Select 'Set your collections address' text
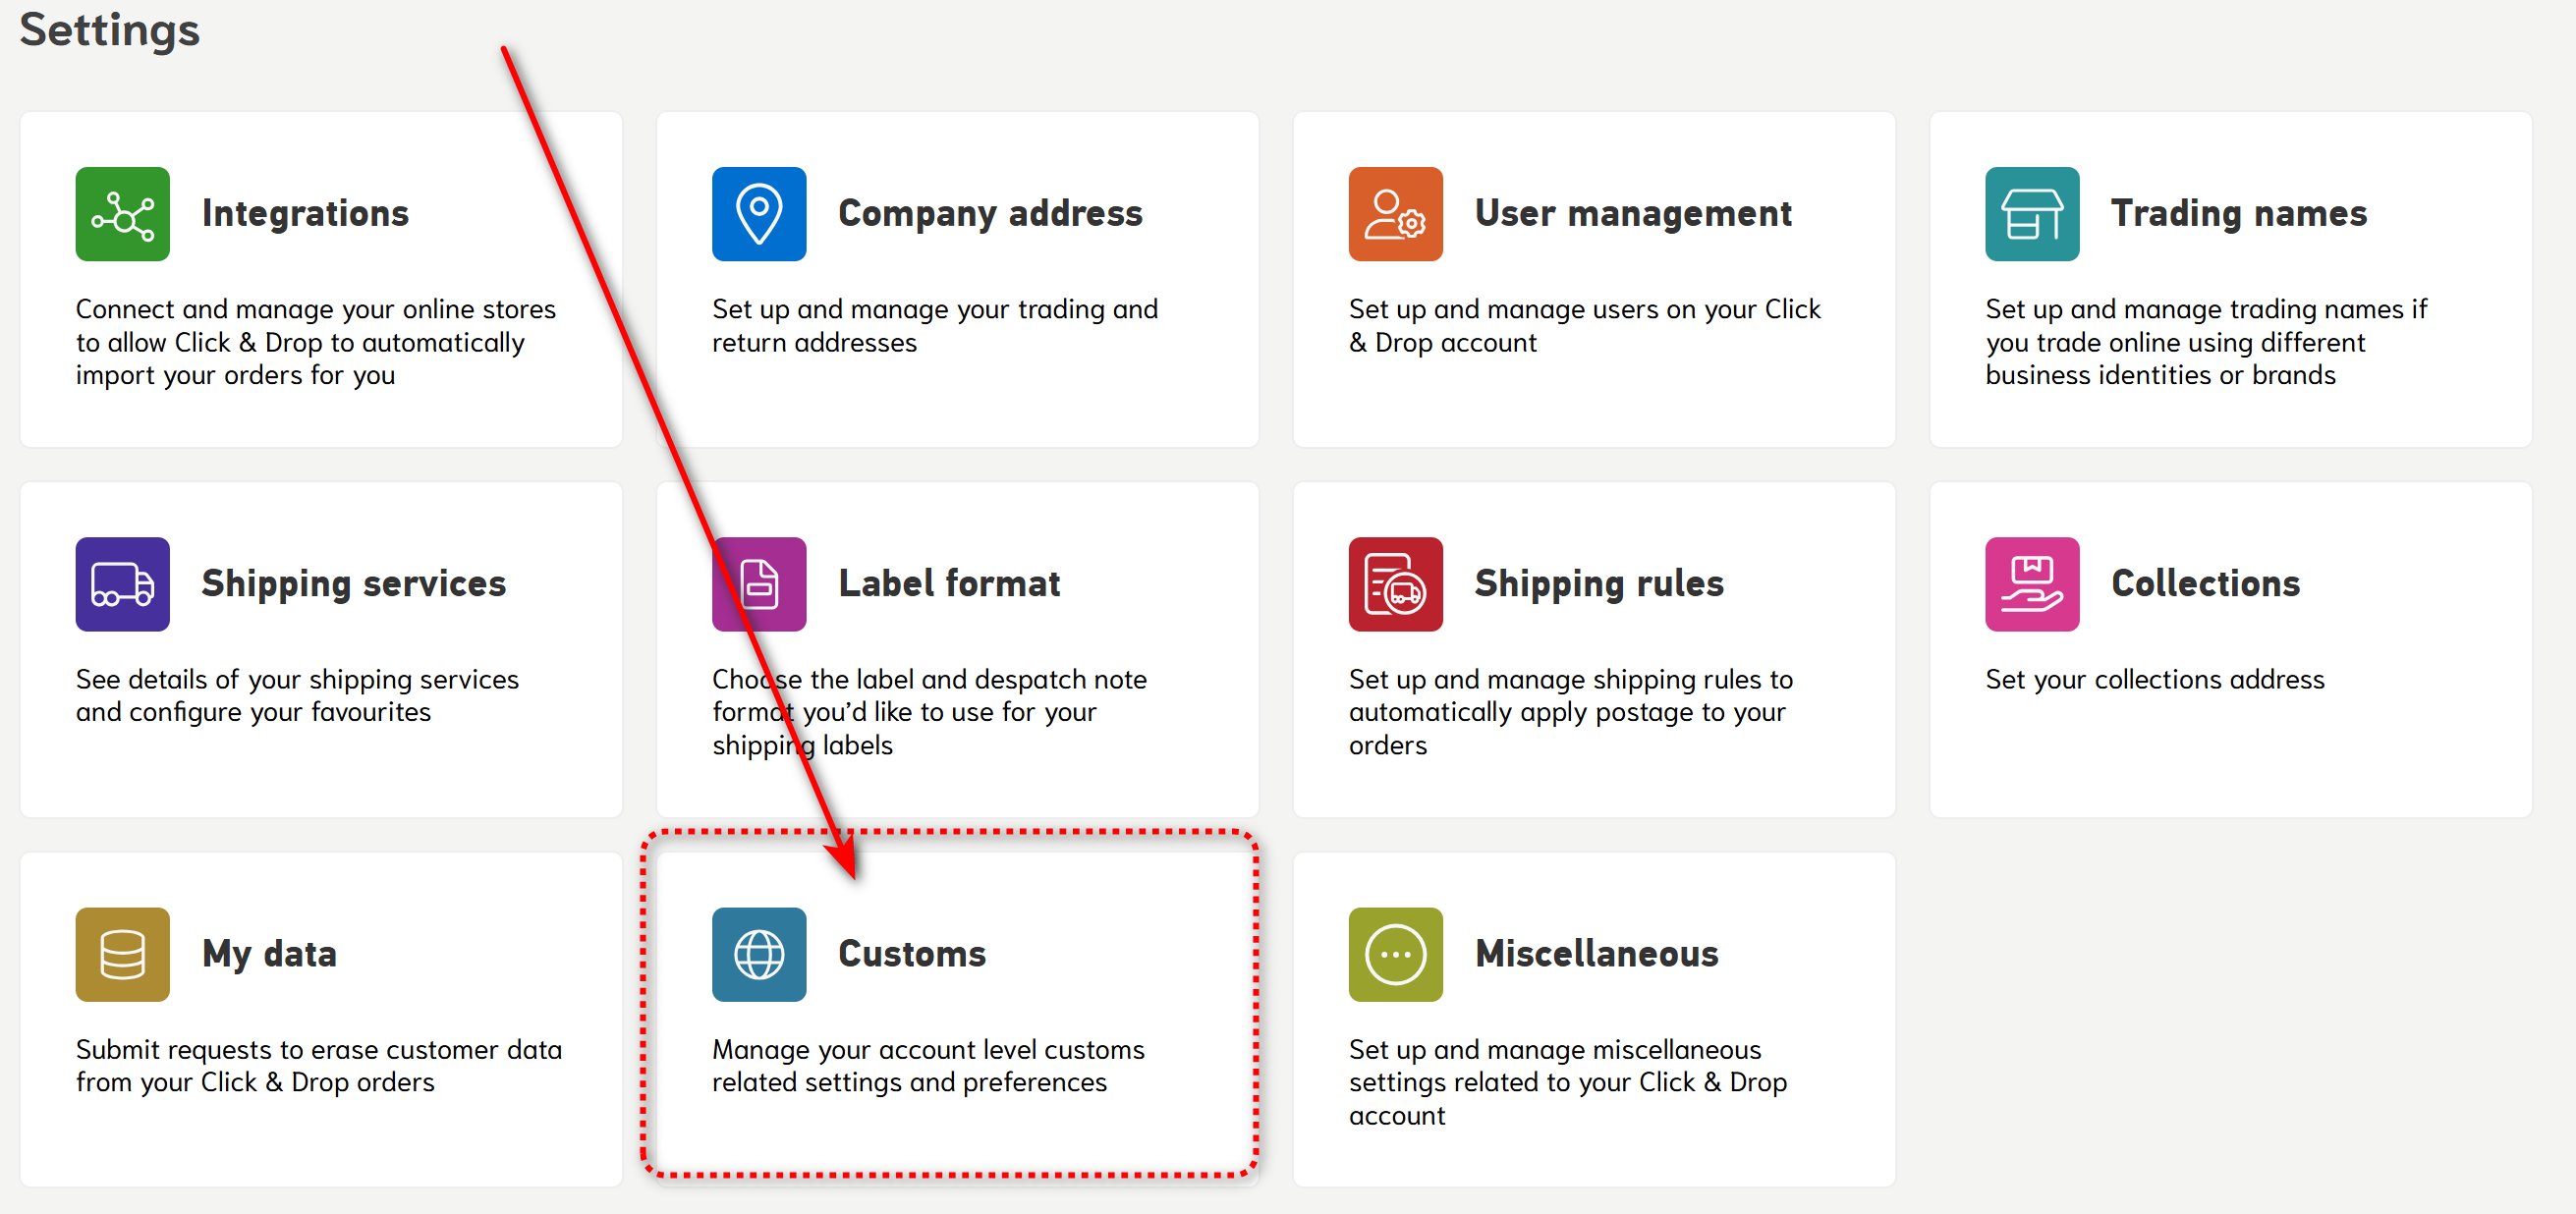This screenshot has width=2576, height=1214. coord(2154,680)
